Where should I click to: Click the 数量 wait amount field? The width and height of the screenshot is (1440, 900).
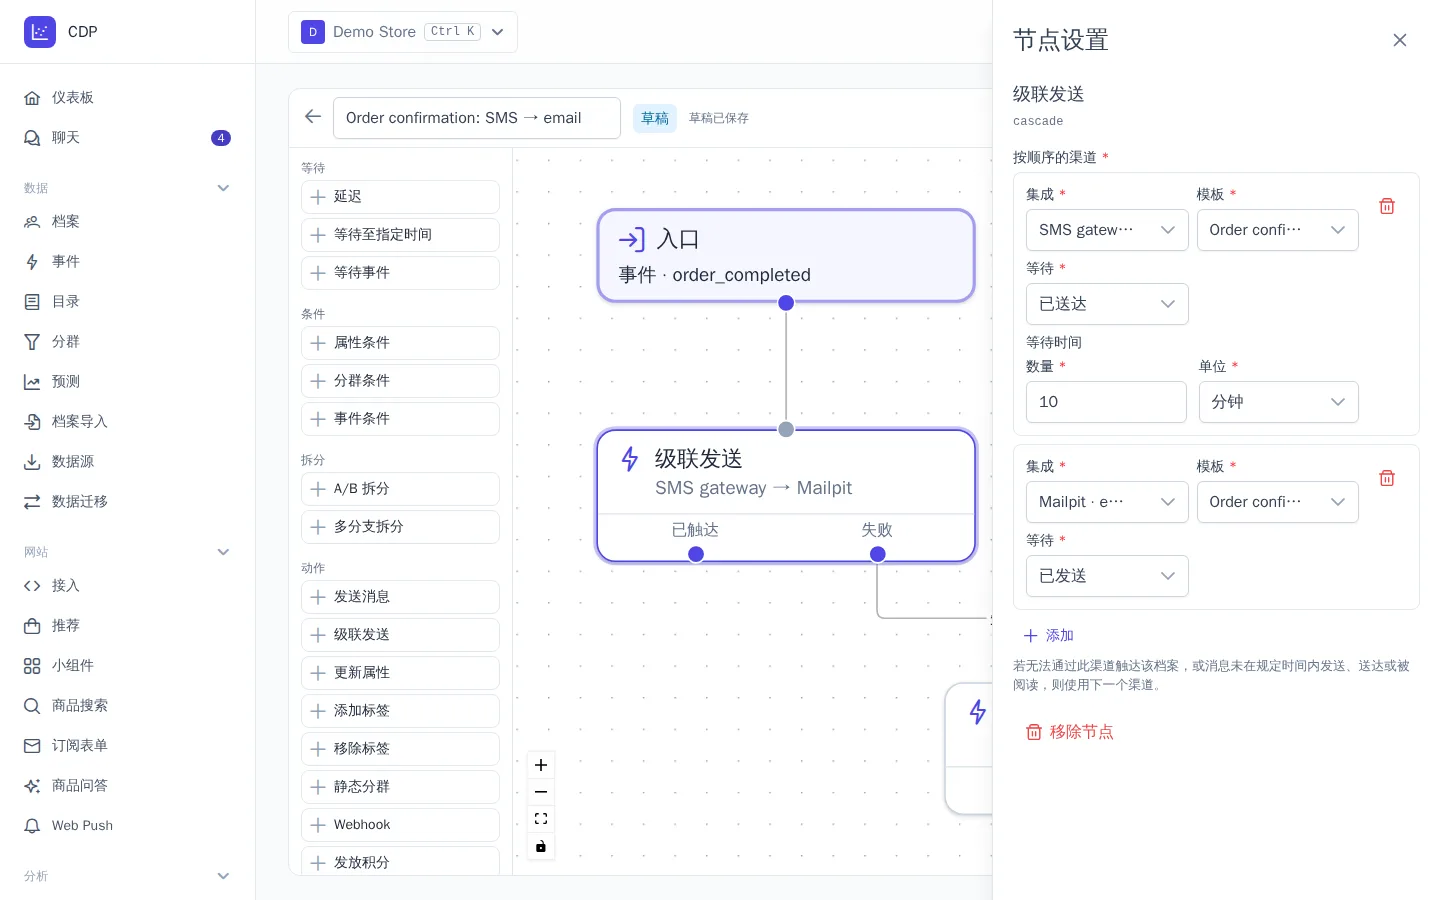pyautogui.click(x=1106, y=402)
